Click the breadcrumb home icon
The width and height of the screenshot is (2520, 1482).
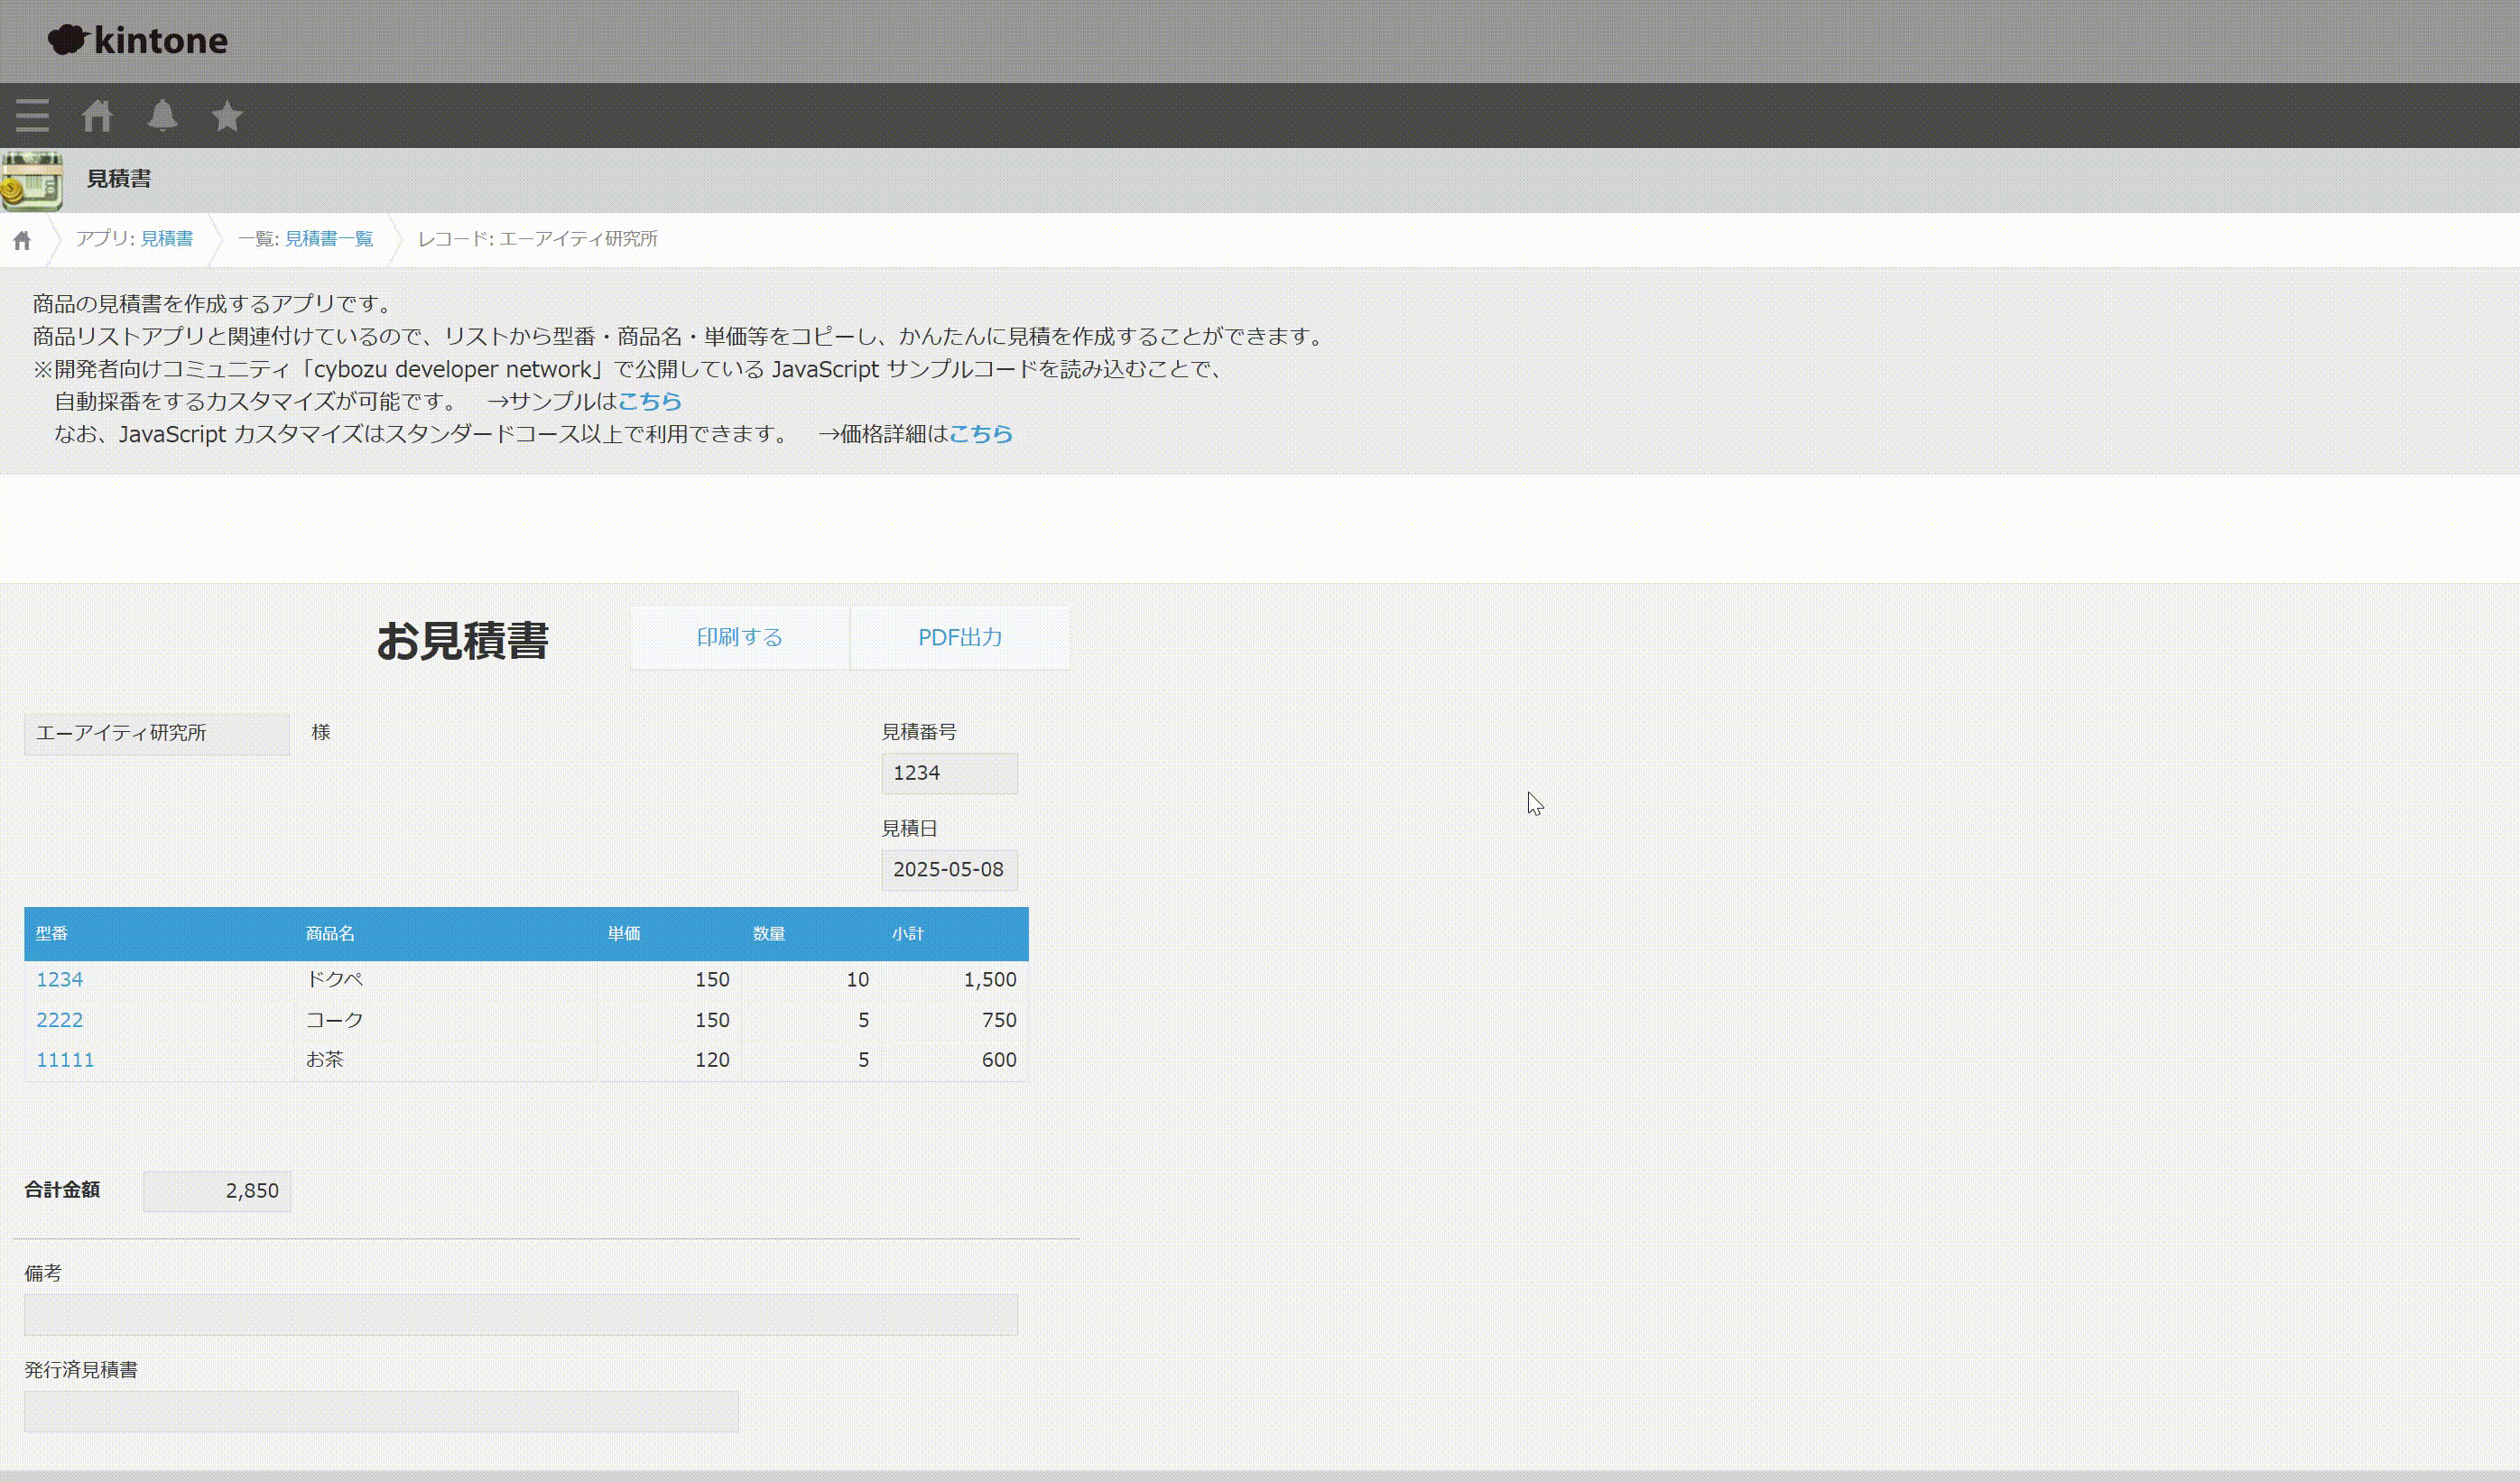click(x=22, y=240)
